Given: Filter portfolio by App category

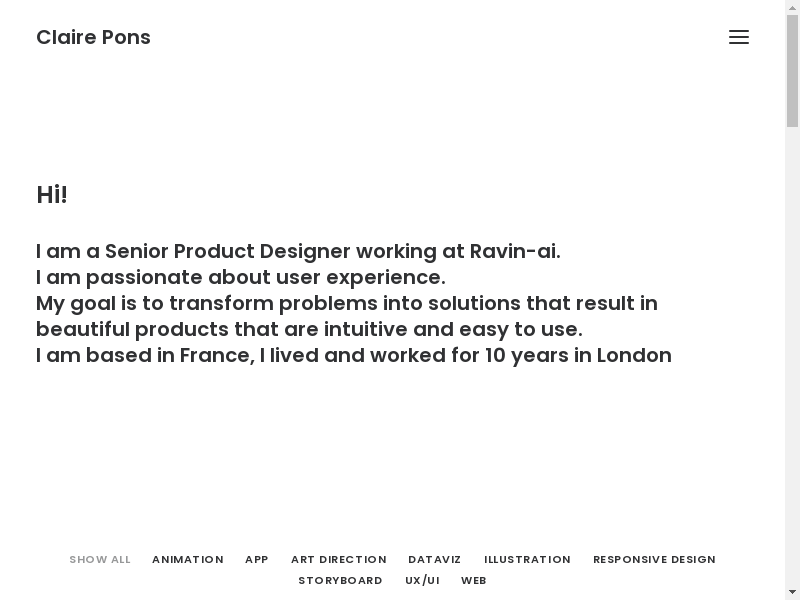Looking at the screenshot, I should 257,559.
